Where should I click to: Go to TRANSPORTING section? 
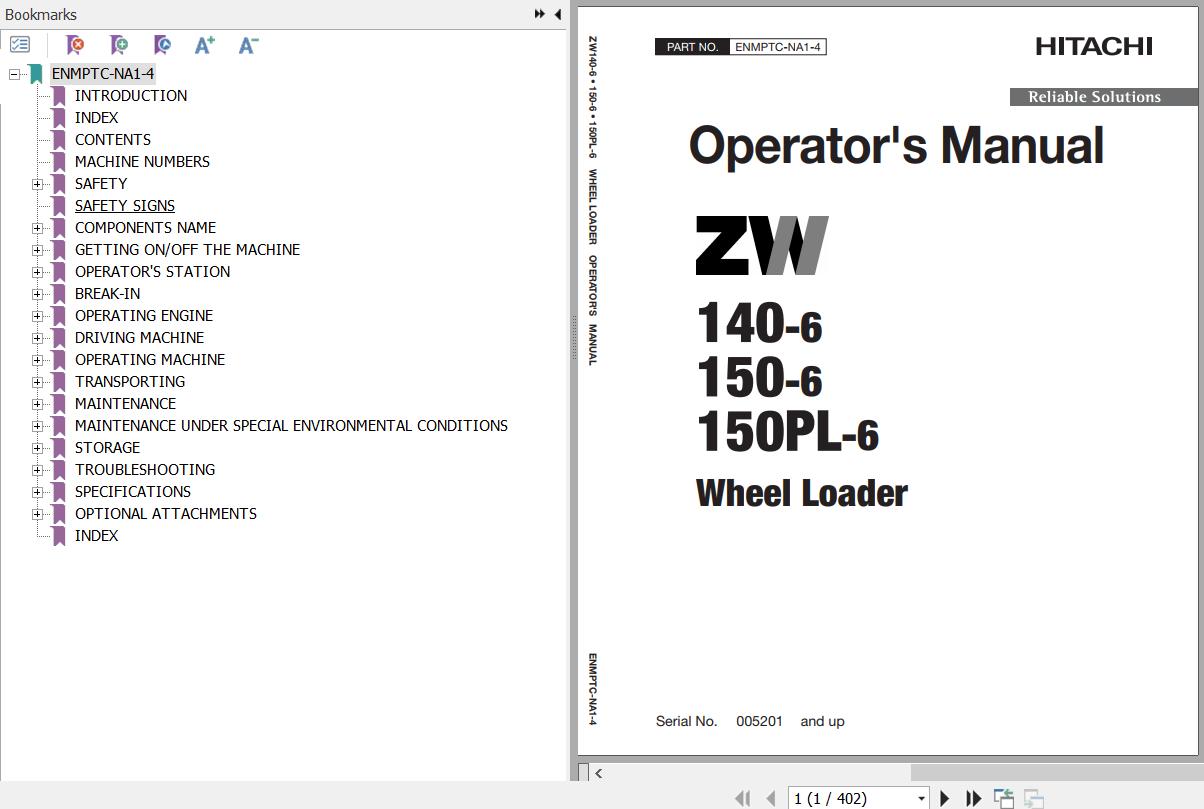pos(130,382)
